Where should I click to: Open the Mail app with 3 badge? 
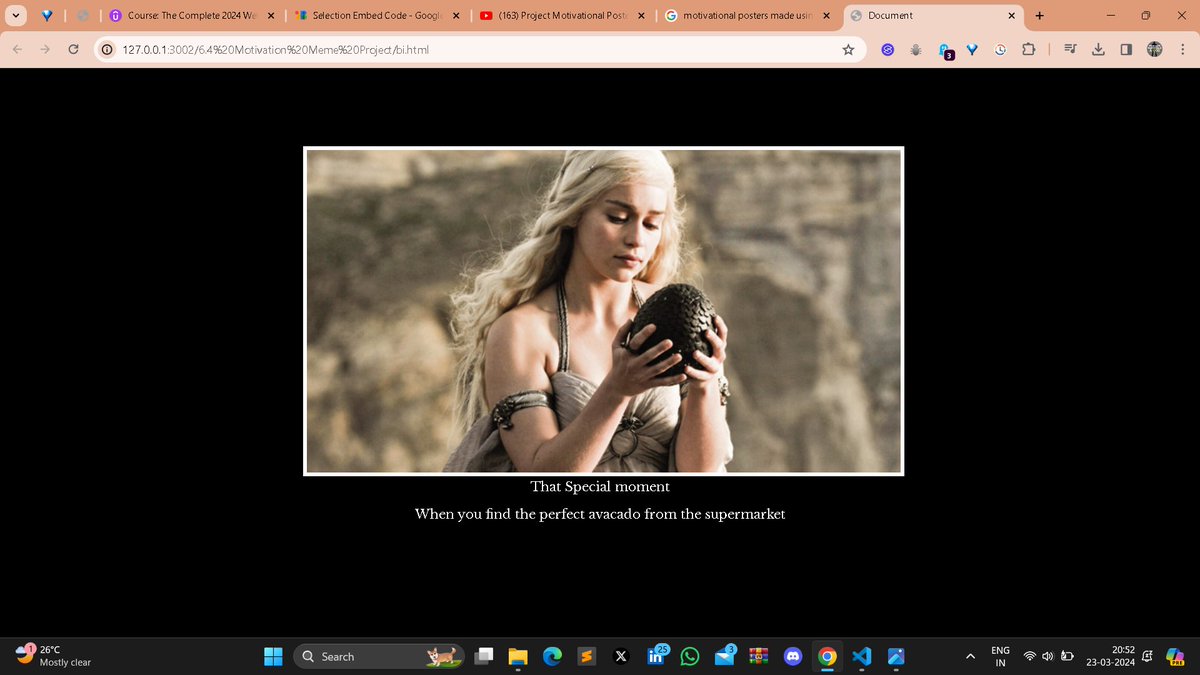(x=726, y=655)
